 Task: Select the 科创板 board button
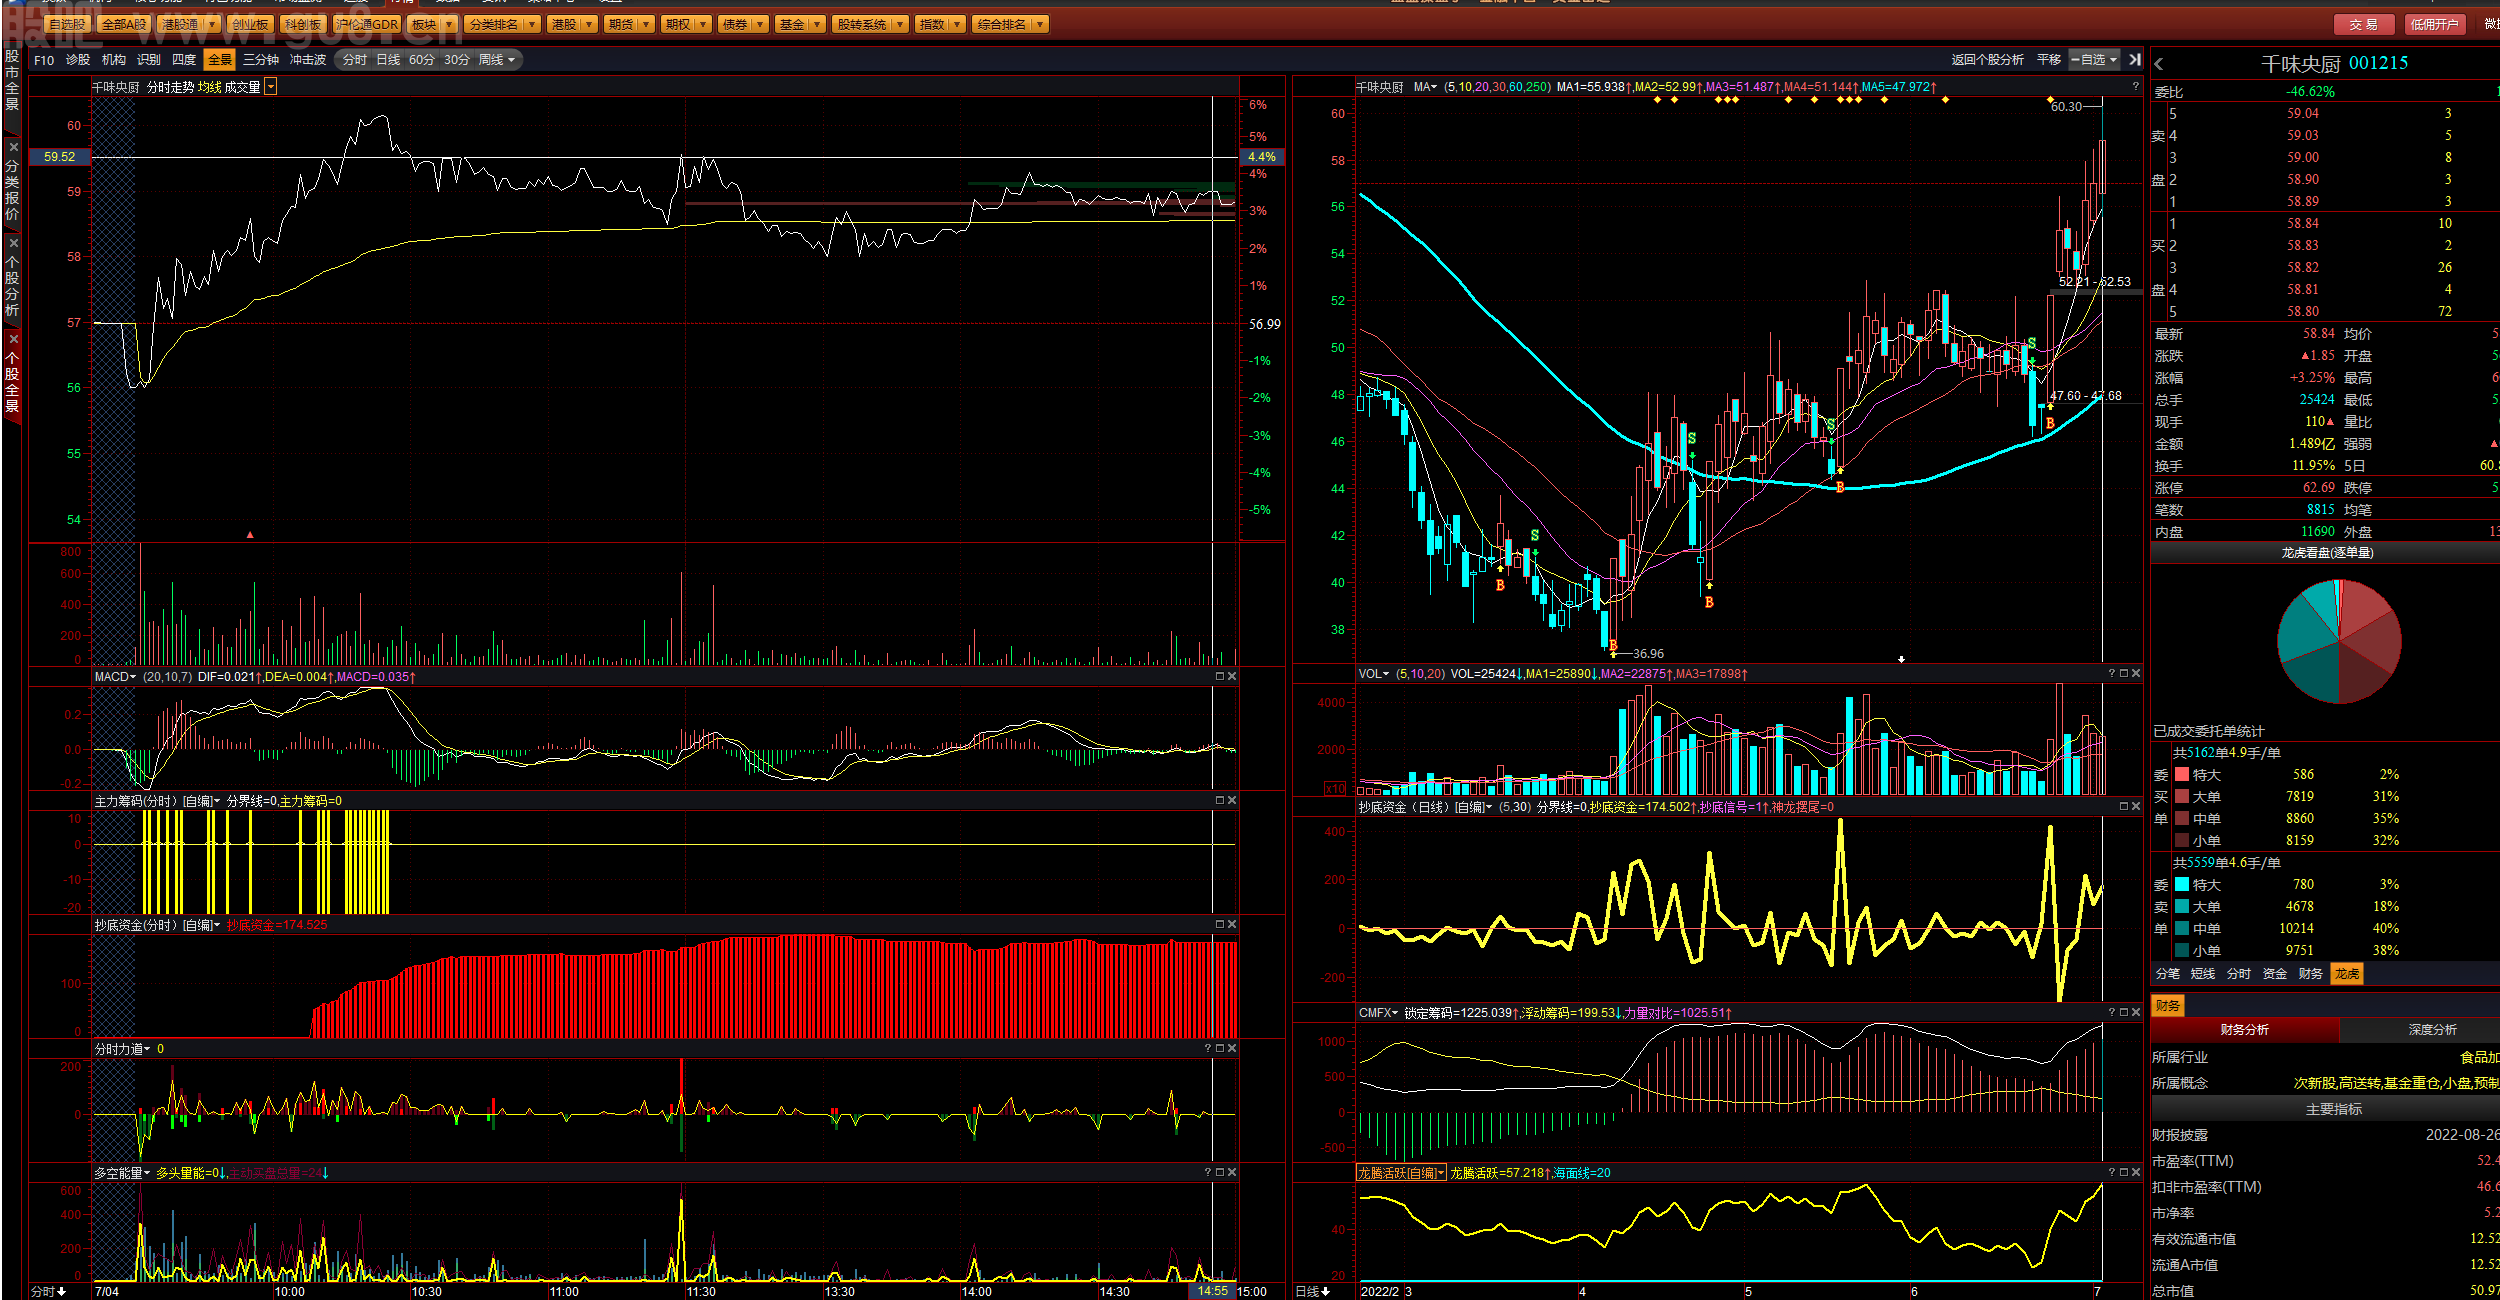click(x=303, y=24)
